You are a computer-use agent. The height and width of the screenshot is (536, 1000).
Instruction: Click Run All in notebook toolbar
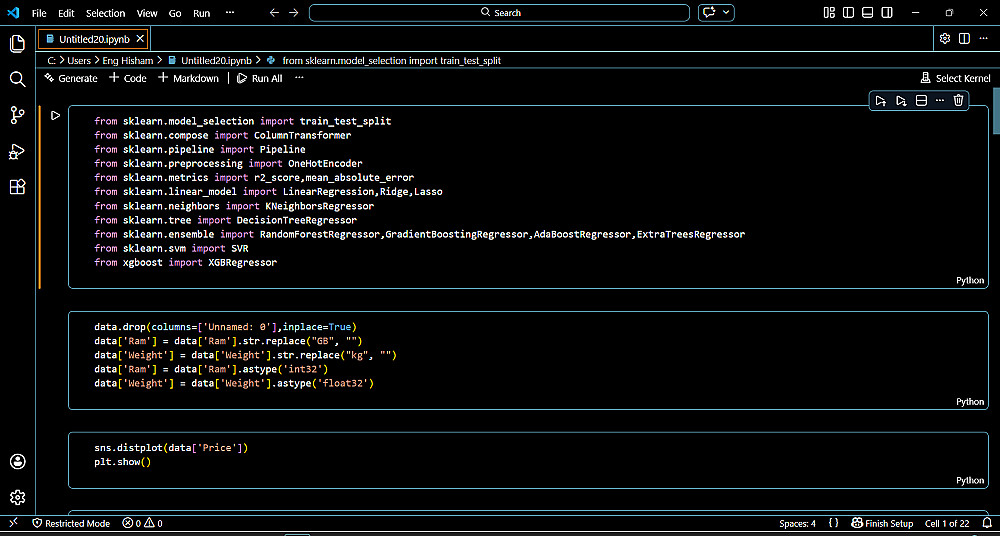tap(259, 78)
